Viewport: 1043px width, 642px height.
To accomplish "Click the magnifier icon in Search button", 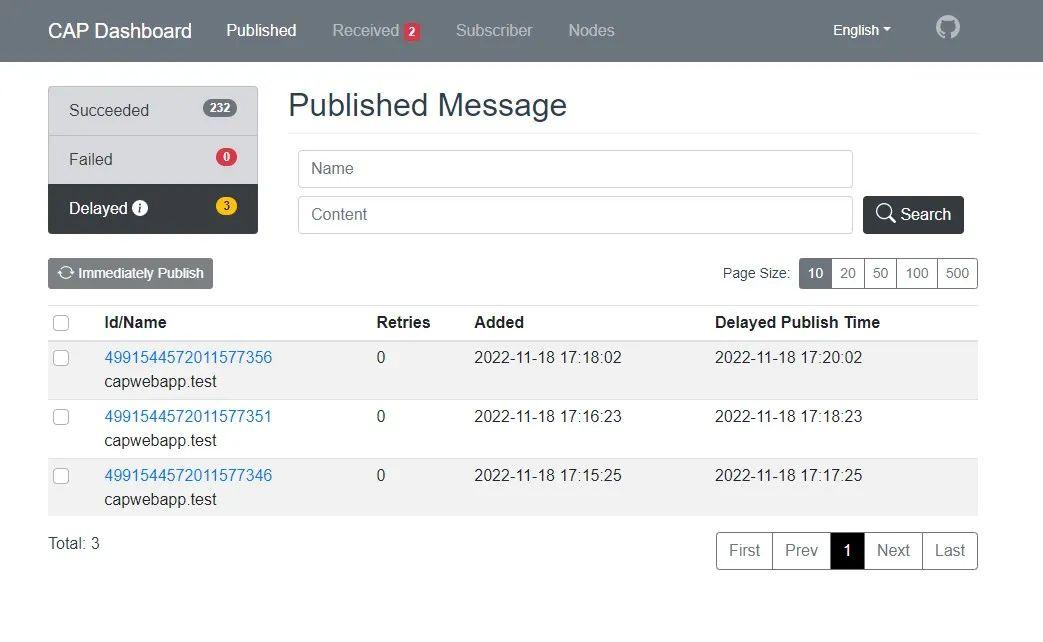I will point(885,213).
